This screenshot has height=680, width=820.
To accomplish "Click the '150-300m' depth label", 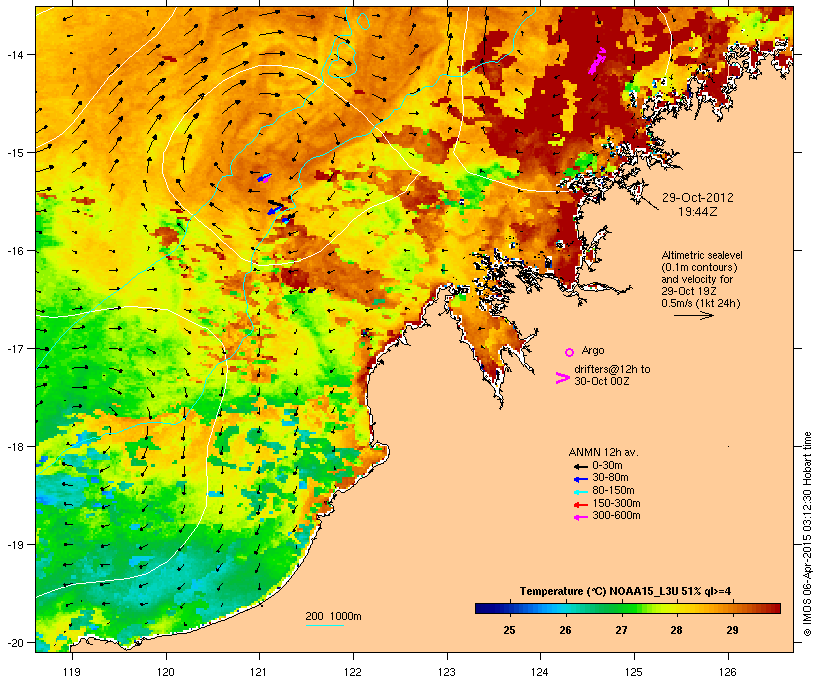I will [616, 503].
